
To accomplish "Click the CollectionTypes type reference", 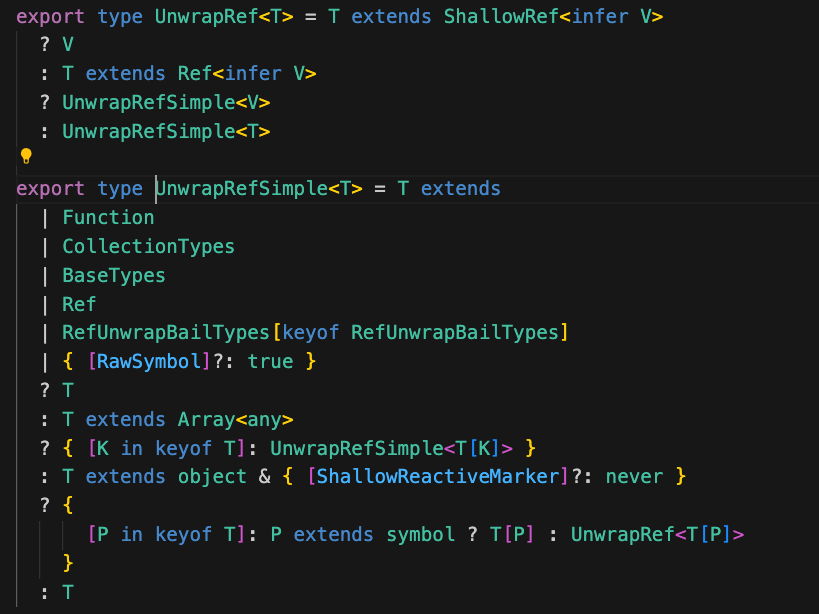I will click(148, 246).
